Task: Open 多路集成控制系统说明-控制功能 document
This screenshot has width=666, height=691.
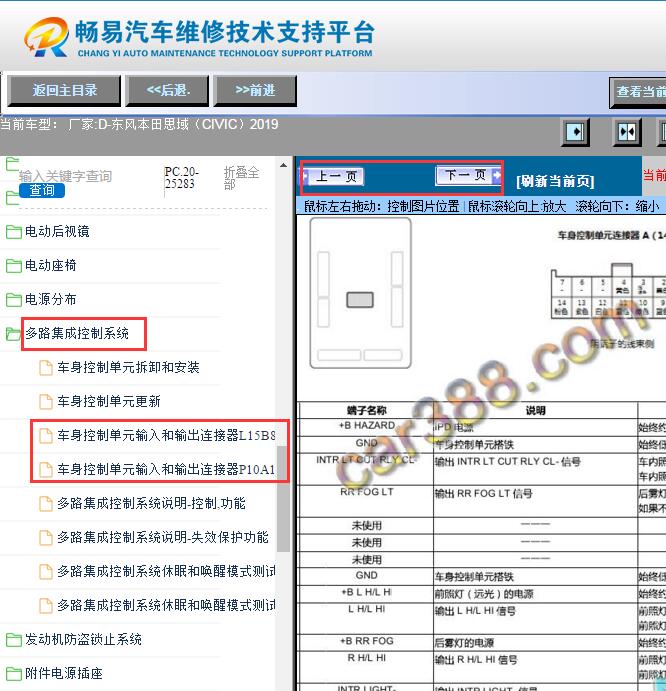Action: [151, 503]
